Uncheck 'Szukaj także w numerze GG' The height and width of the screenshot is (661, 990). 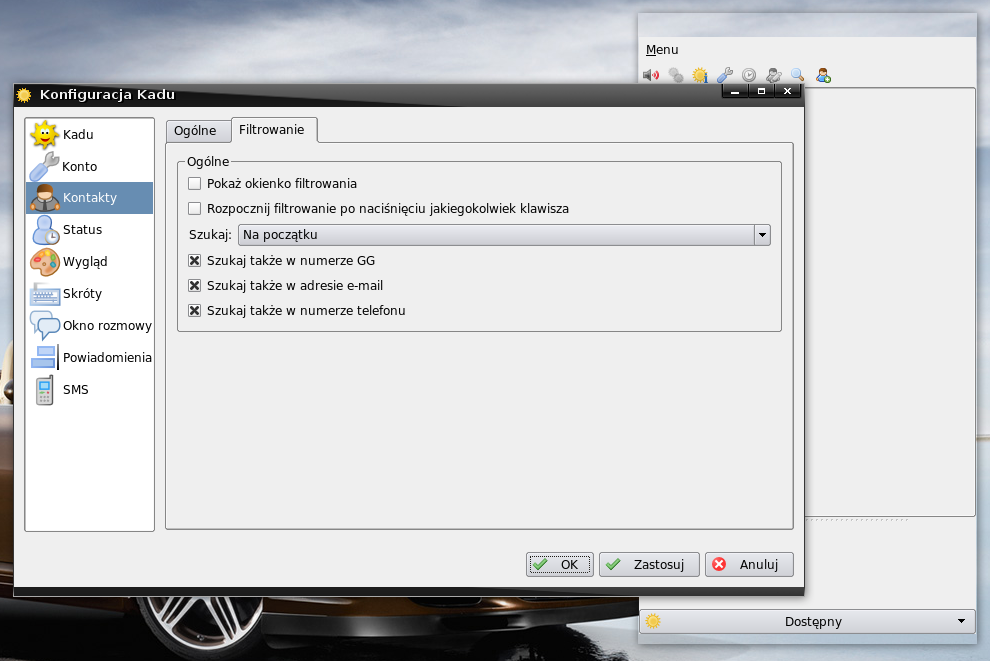[194, 260]
